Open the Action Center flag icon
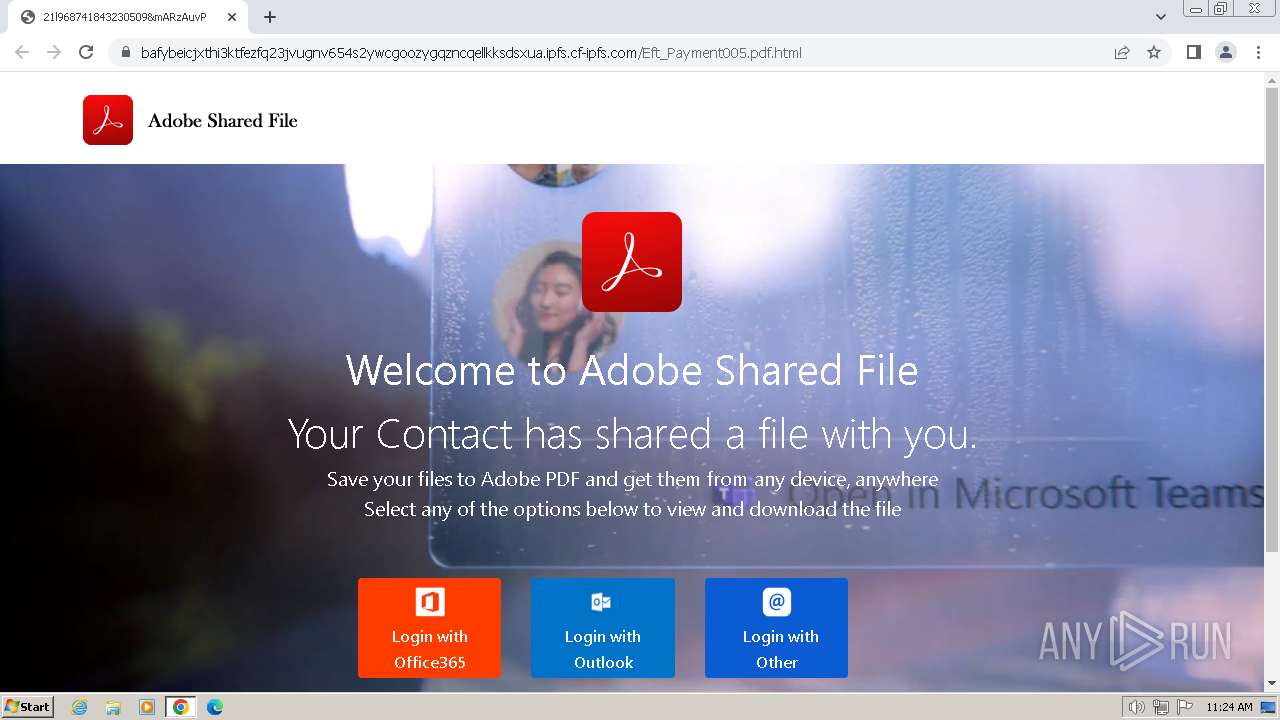Image resolution: width=1280 pixels, height=720 pixels. pos(1185,707)
